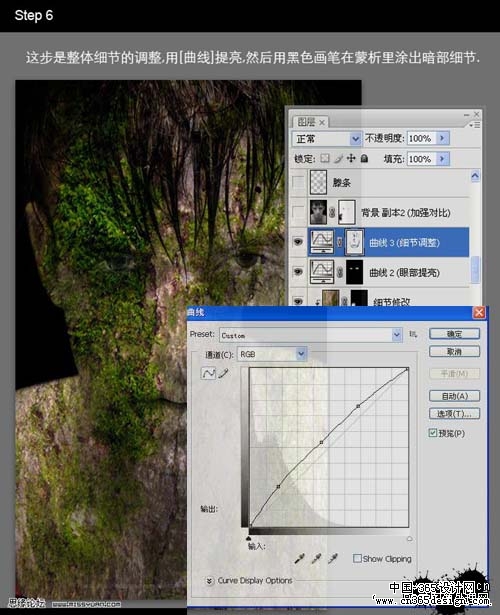Pick the black point eyedropper

300,559
